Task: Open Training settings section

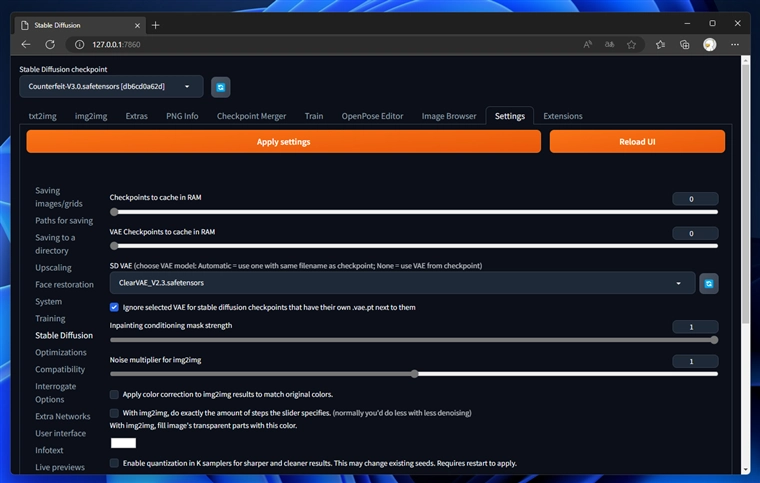Action: [50, 318]
